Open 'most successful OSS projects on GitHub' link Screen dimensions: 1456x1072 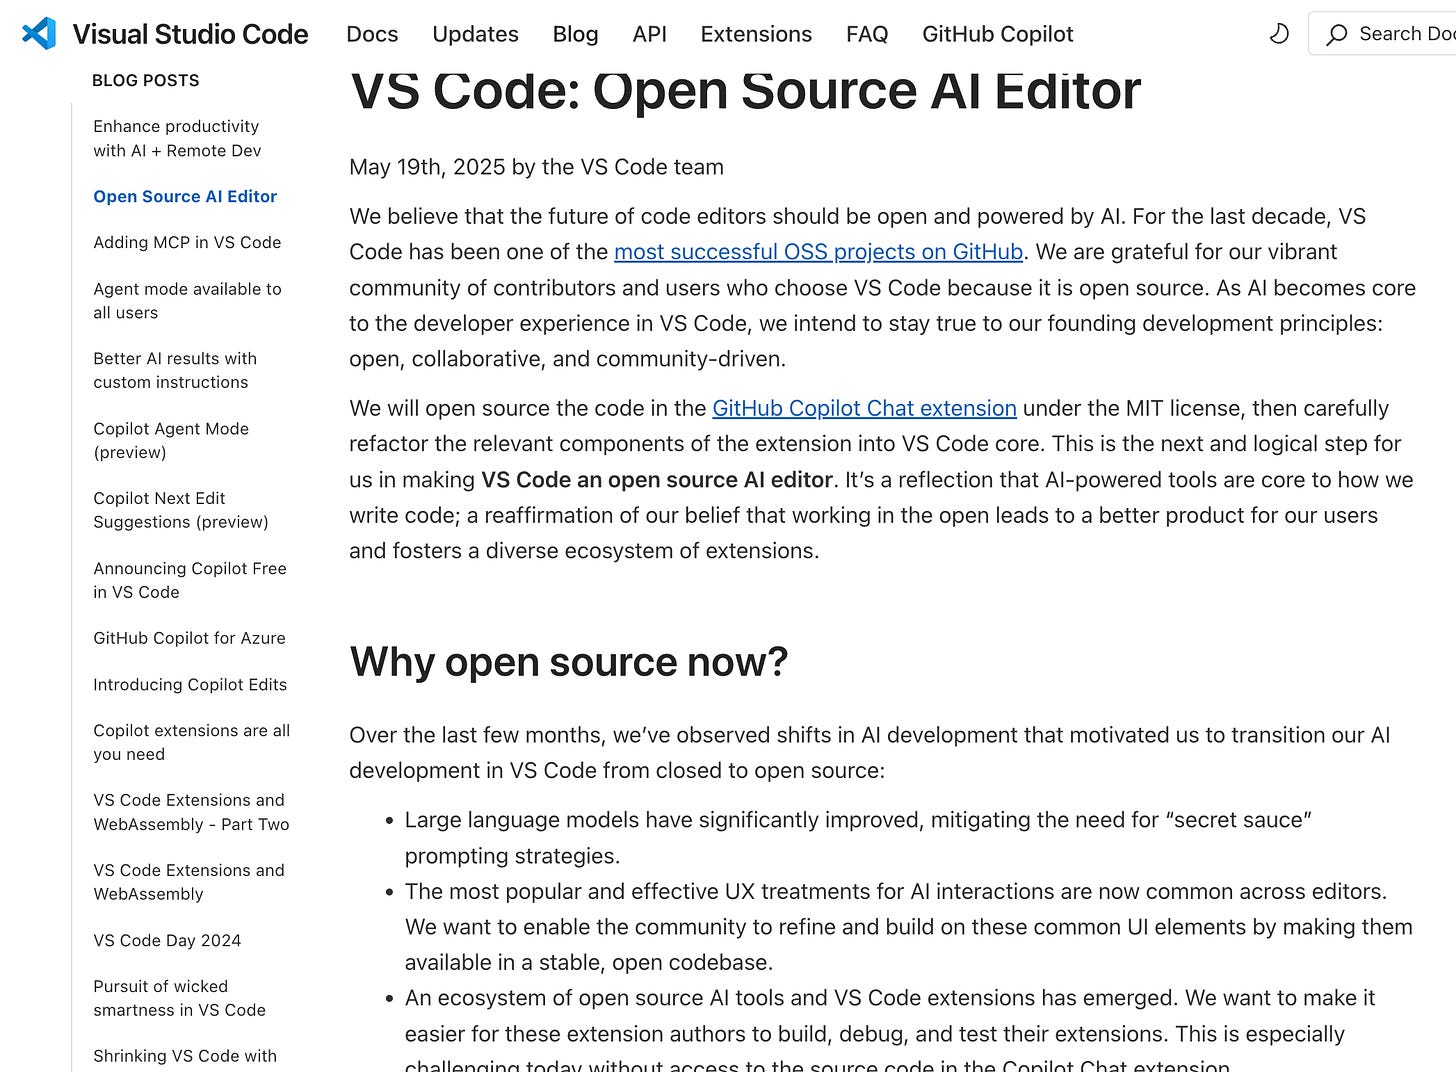tap(818, 252)
